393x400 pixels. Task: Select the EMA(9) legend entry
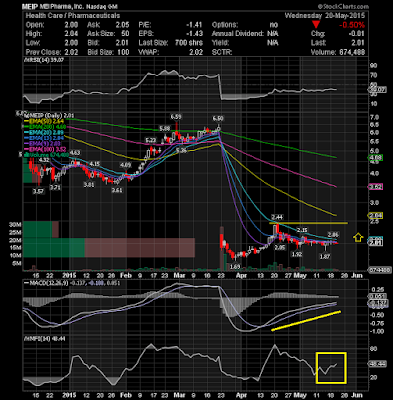click(44, 143)
